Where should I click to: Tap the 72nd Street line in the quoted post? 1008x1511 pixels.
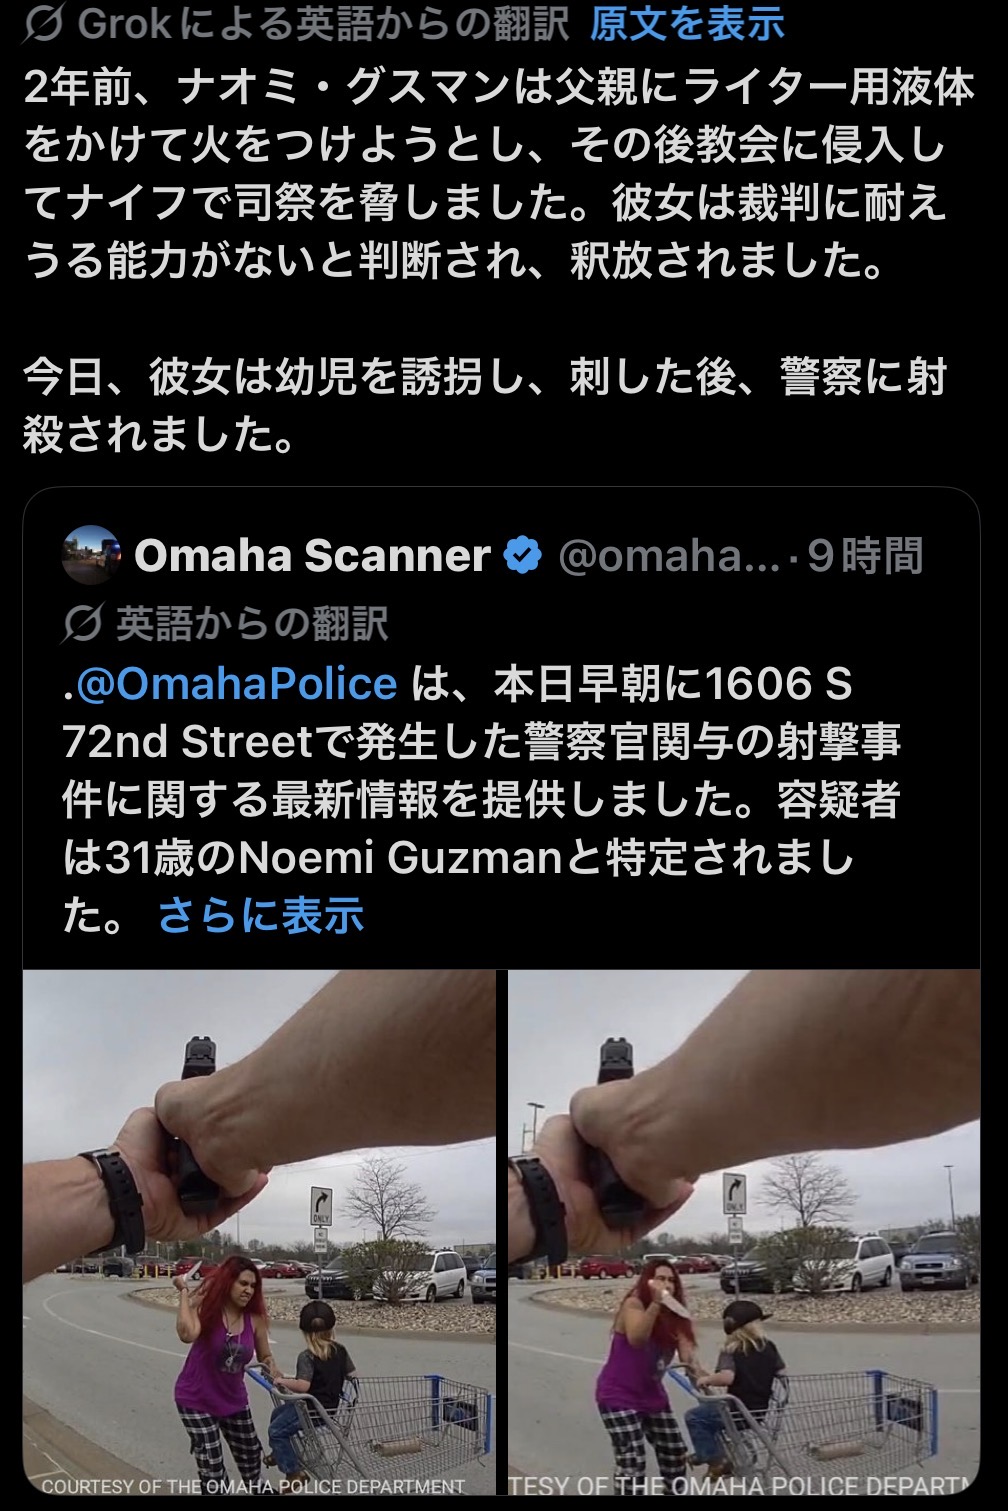(x=482, y=742)
